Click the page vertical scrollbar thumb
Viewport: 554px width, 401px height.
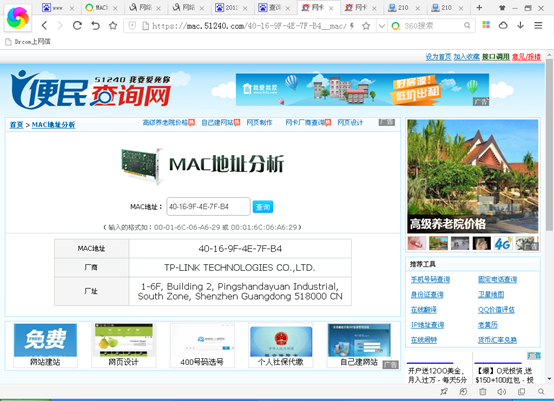tap(549, 145)
